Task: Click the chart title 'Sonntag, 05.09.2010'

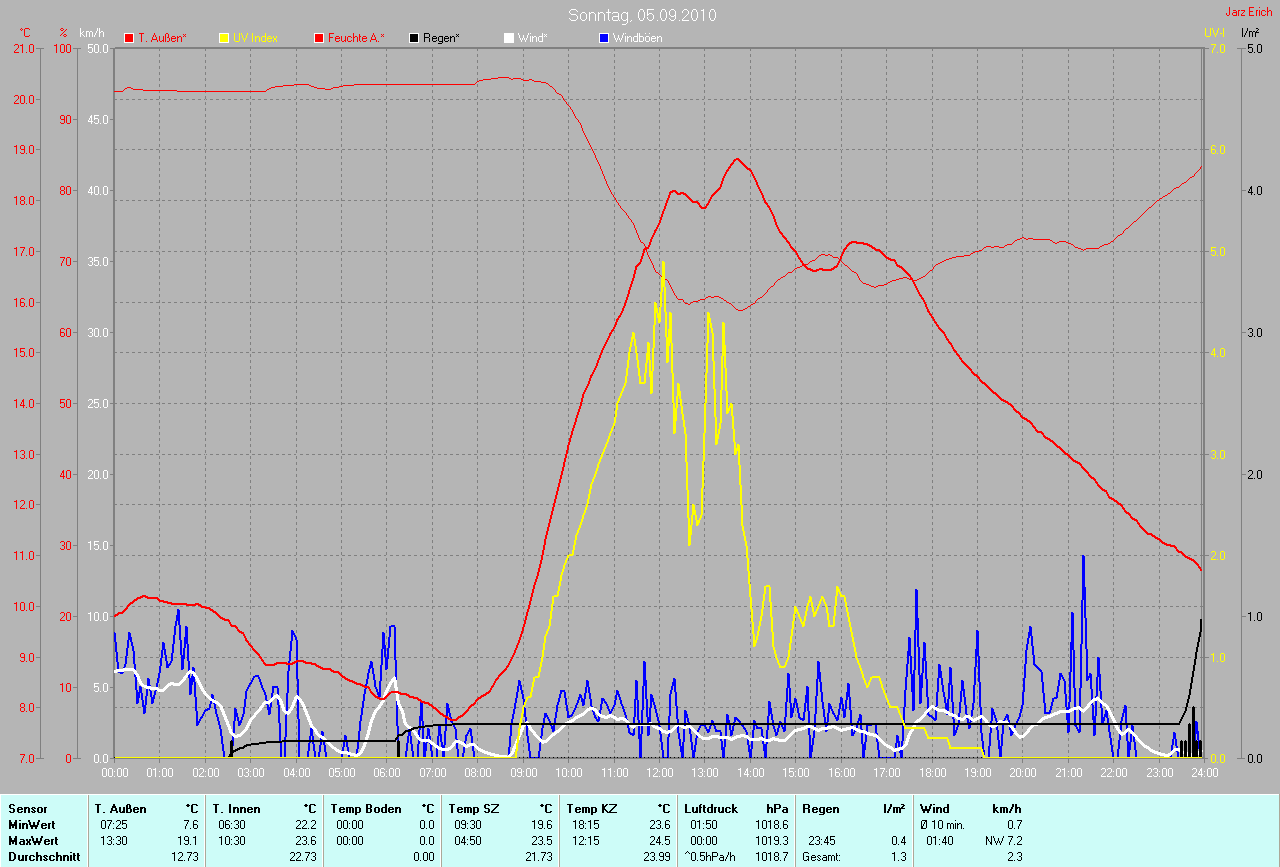Action: 642,15
